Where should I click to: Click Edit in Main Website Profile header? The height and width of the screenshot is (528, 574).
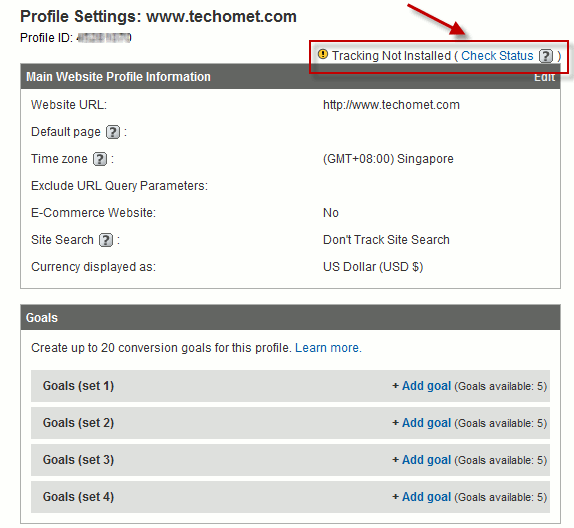coord(544,77)
